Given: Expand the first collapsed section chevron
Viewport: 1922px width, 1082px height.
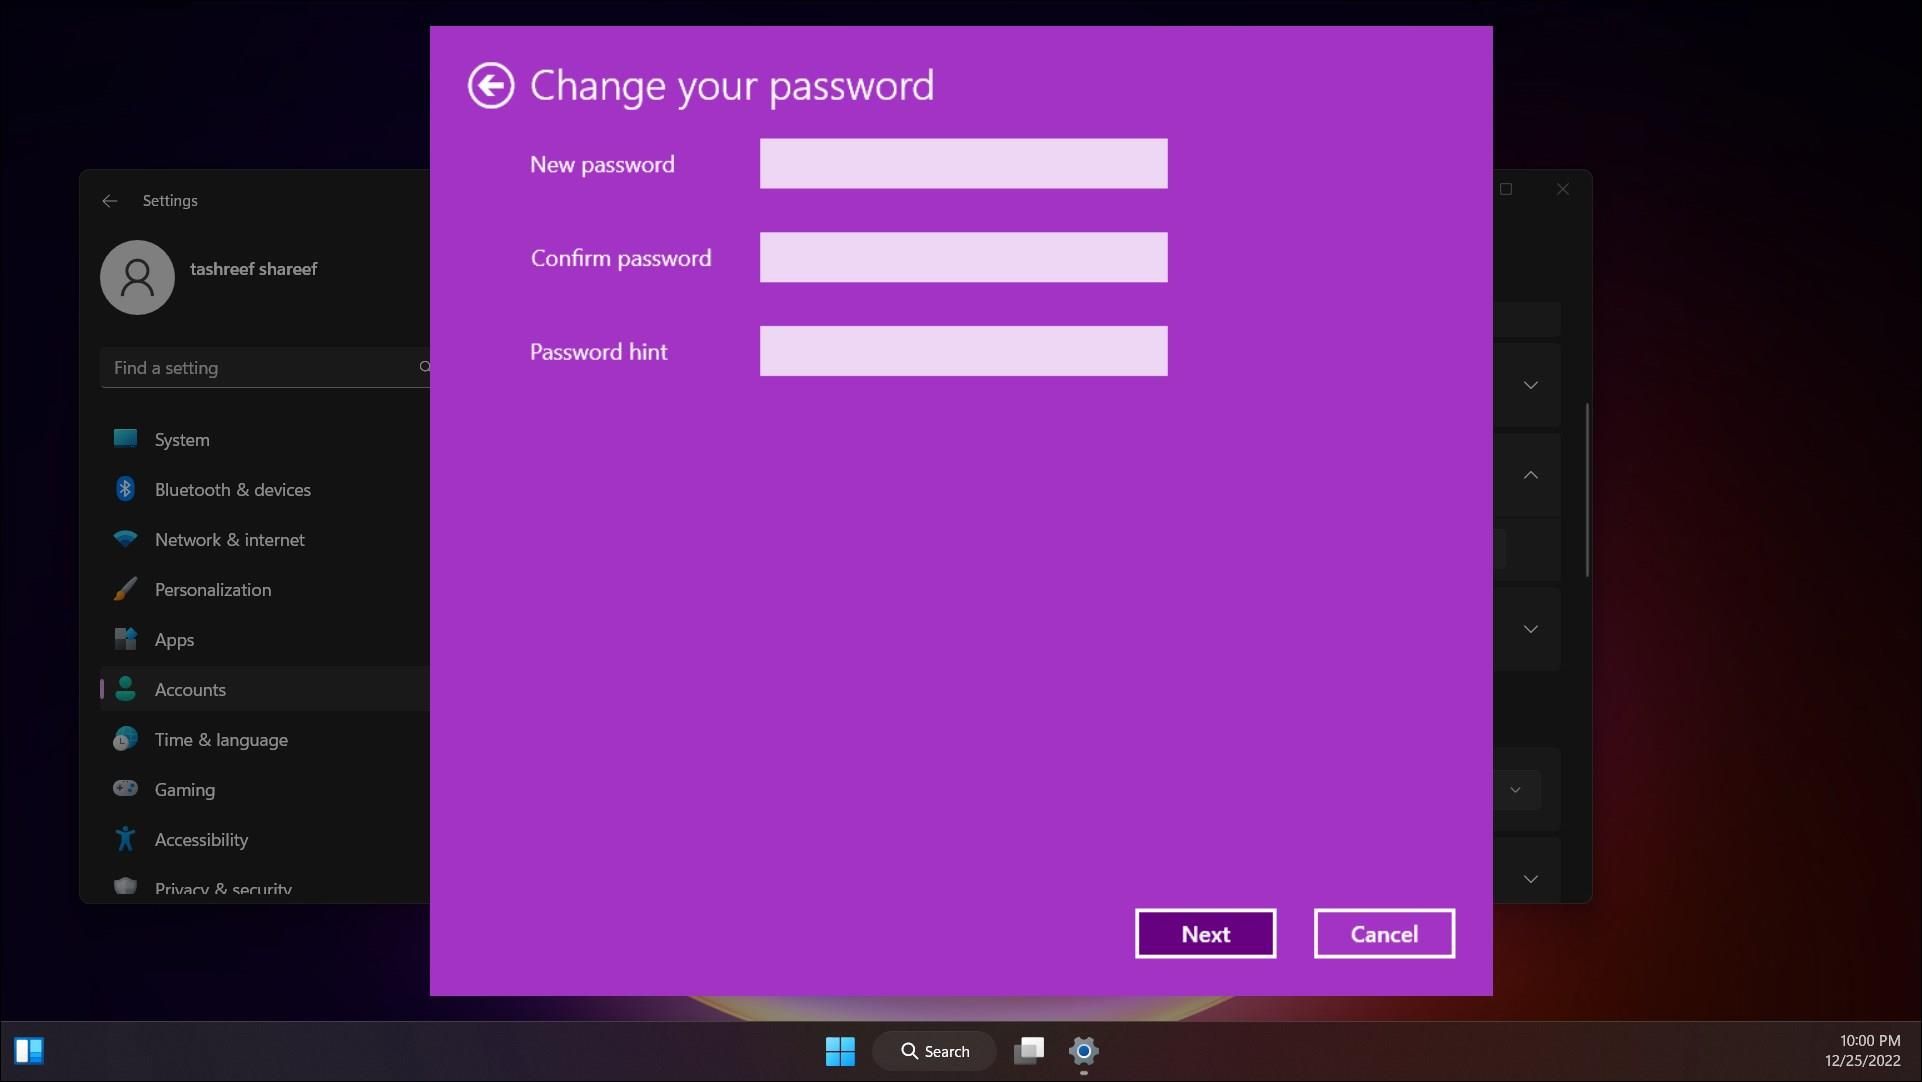Looking at the screenshot, I should click(1531, 384).
